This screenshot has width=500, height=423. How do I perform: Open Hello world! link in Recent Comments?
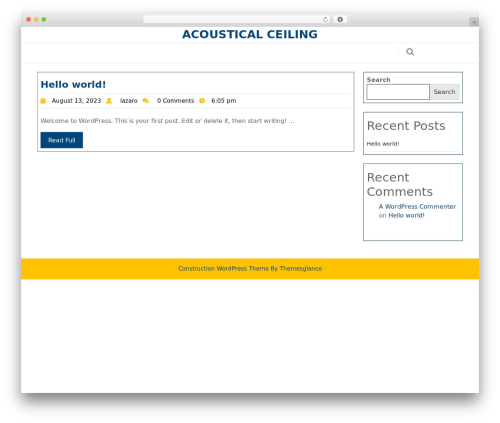(x=406, y=215)
